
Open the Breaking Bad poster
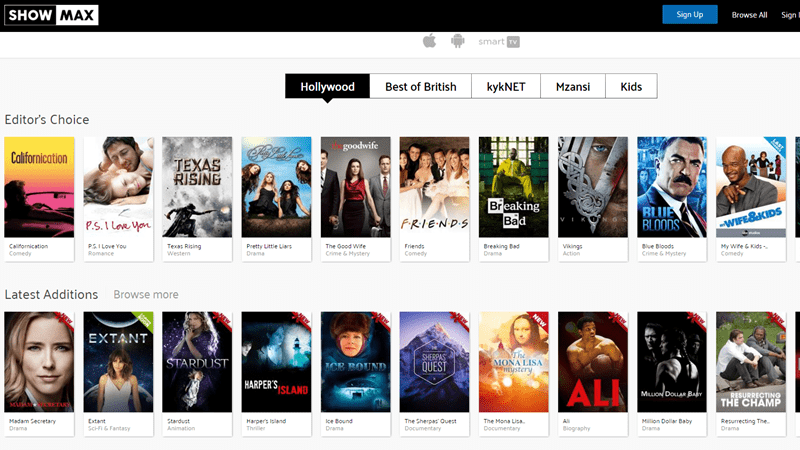coord(514,187)
